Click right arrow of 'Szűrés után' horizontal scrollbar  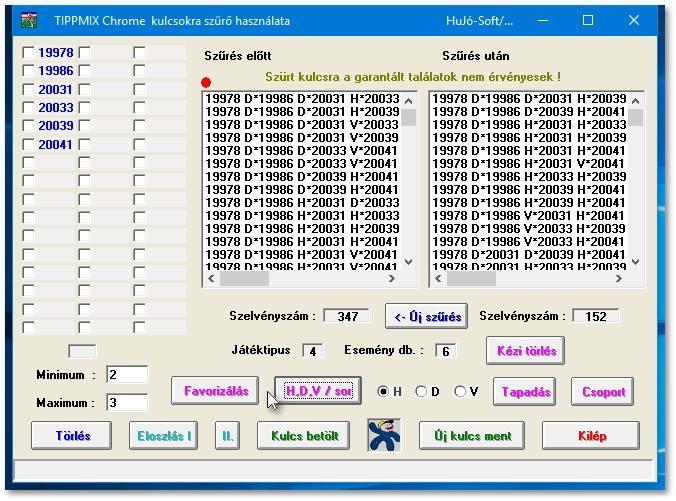point(619,279)
